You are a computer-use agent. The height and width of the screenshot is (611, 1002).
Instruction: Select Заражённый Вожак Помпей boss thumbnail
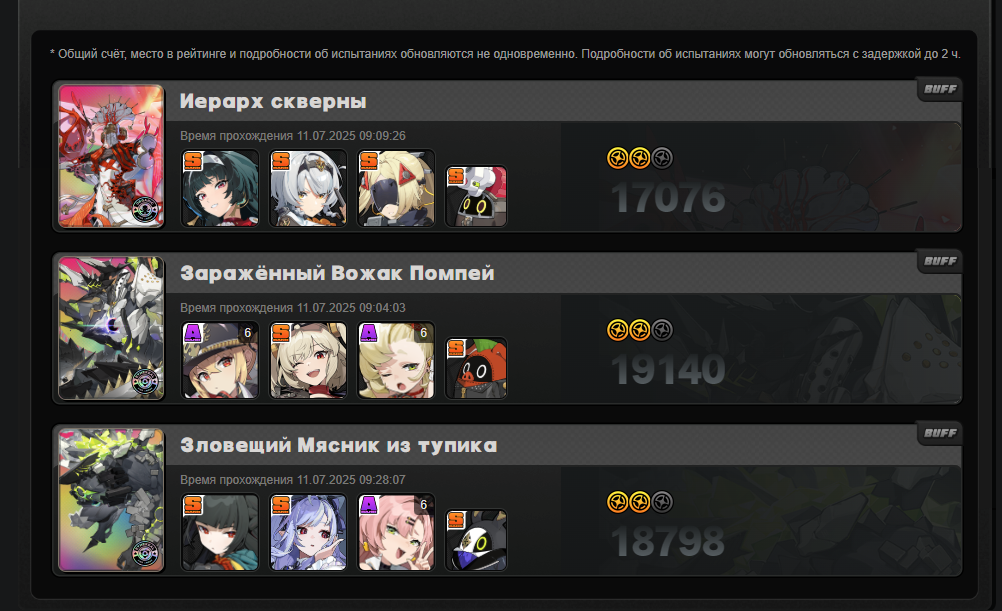(111, 328)
